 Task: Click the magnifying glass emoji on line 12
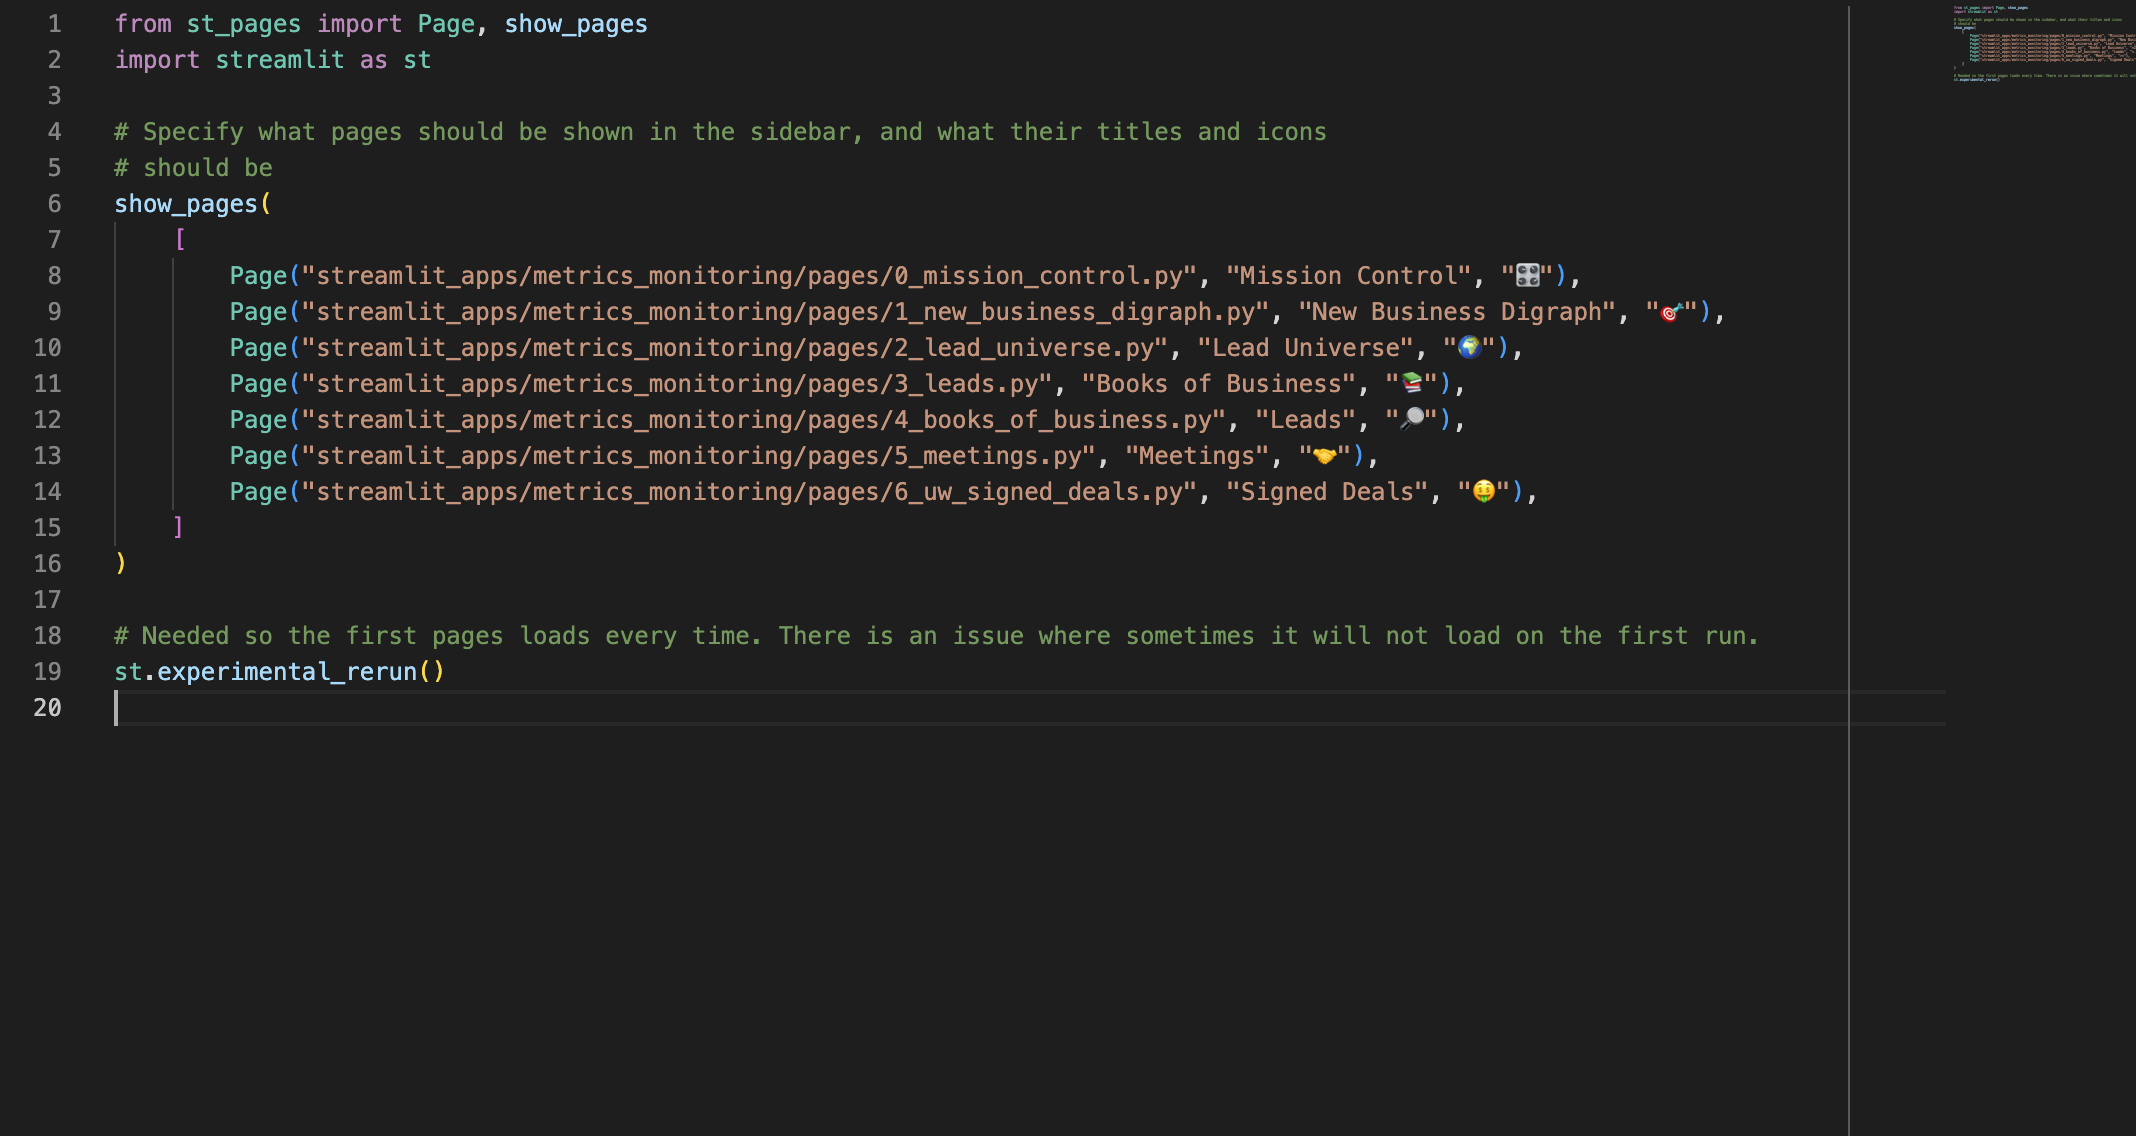[x=1411, y=419]
